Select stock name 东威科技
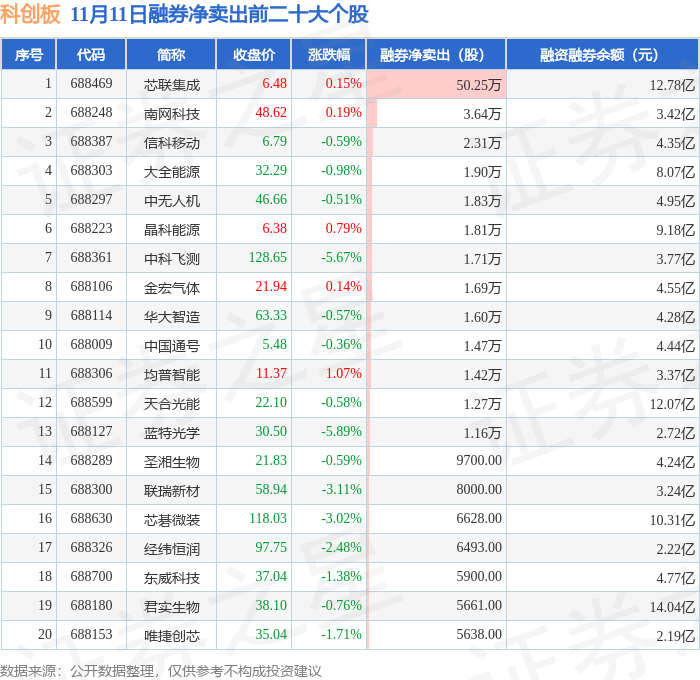Image resolution: width=700 pixels, height=680 pixels. 171,578
